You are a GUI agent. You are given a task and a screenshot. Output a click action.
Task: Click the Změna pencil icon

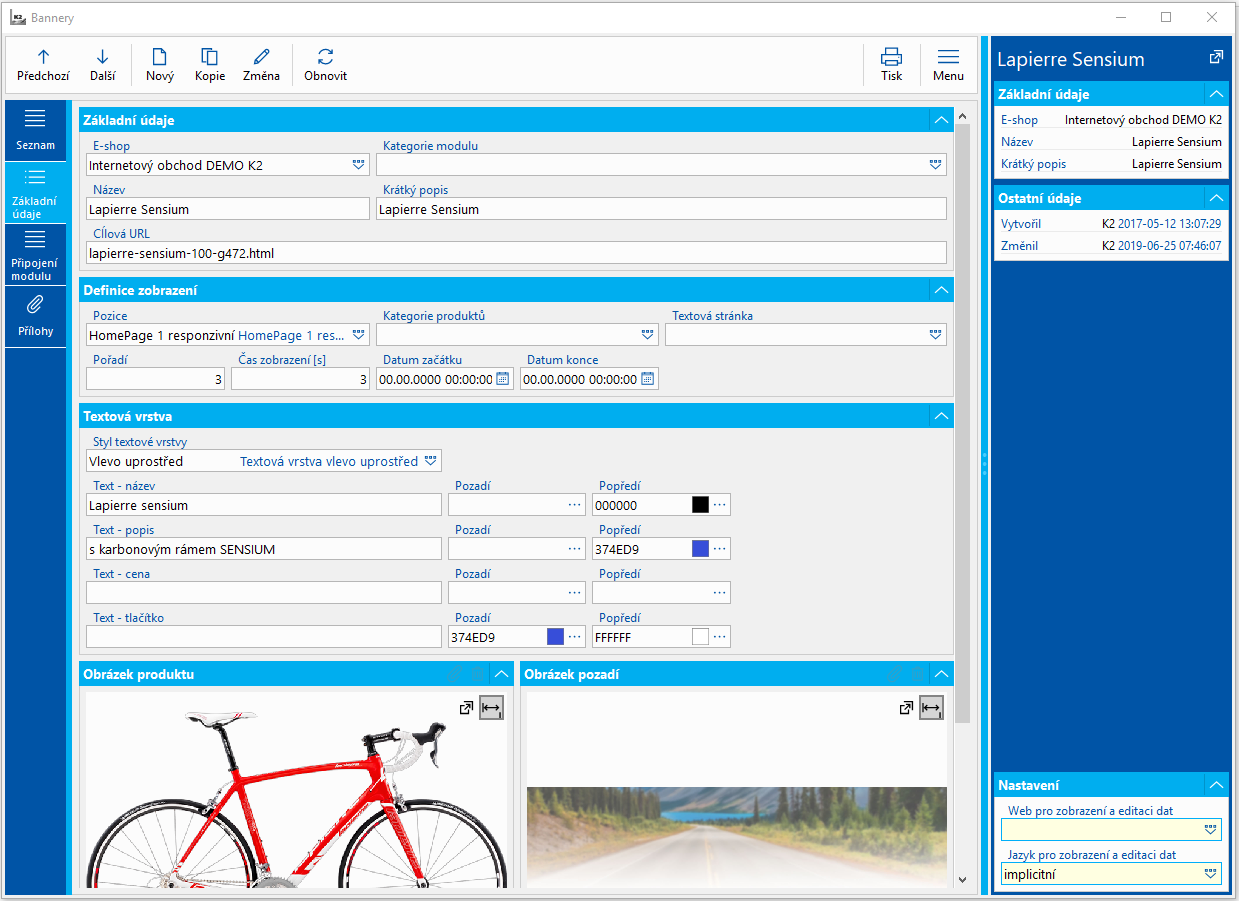tap(262, 57)
